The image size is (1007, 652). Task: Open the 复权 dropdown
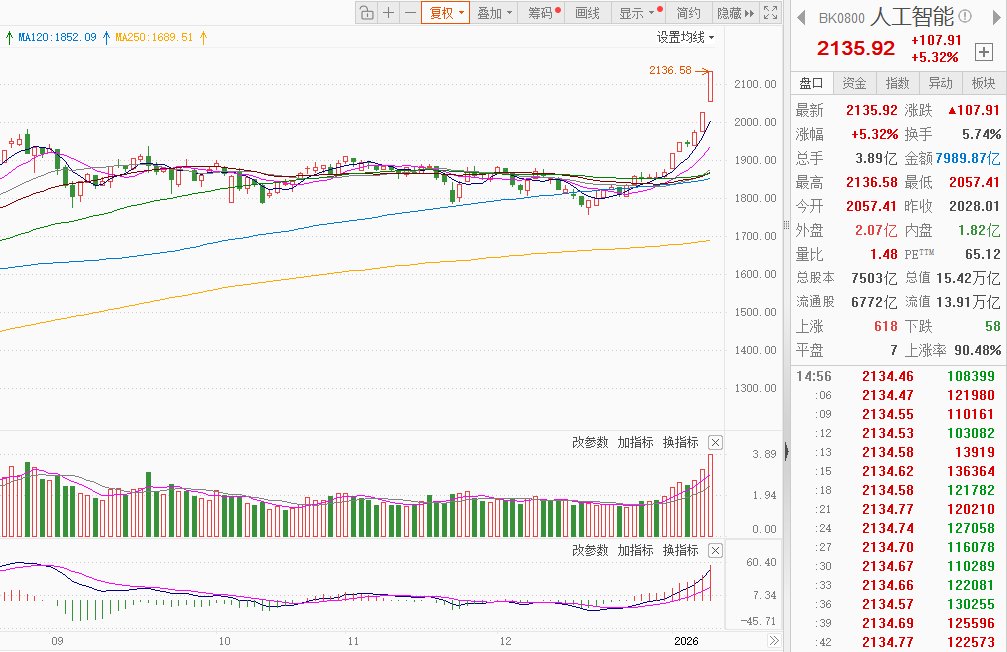coord(445,13)
